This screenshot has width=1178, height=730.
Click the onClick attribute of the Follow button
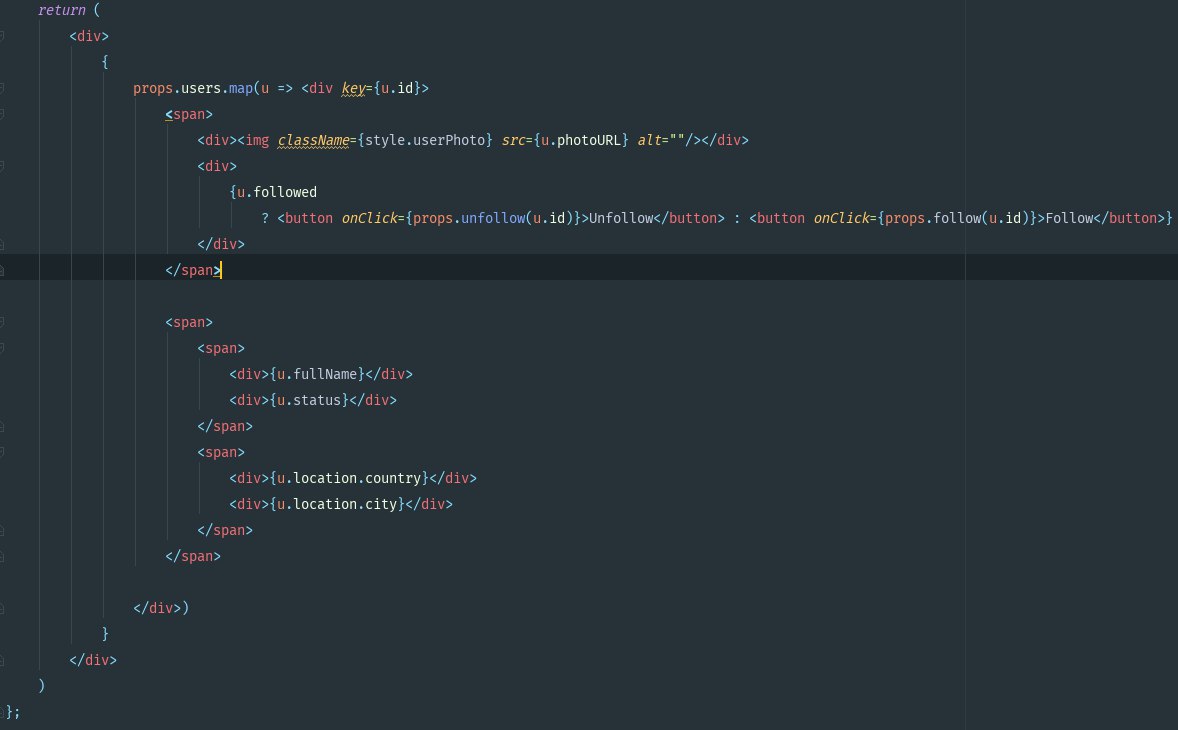(841, 219)
